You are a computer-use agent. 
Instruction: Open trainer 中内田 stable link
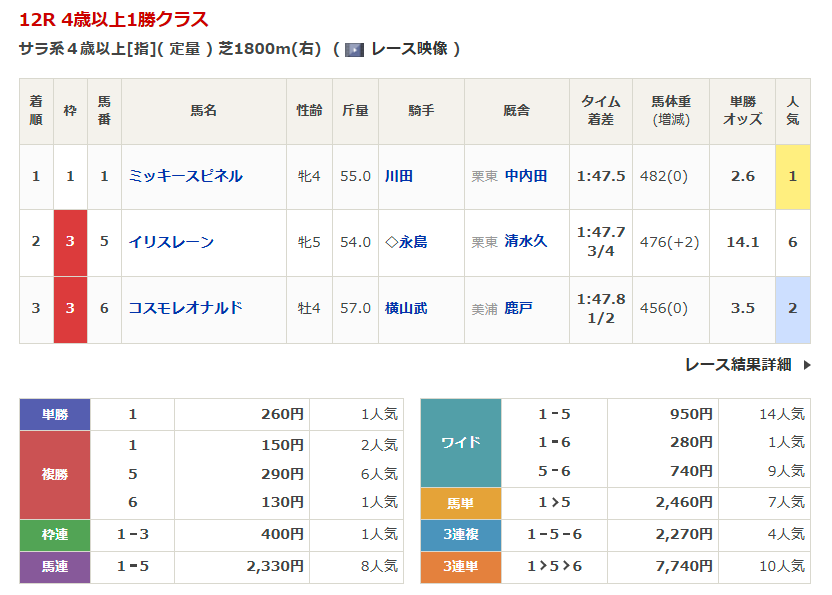coord(526,176)
